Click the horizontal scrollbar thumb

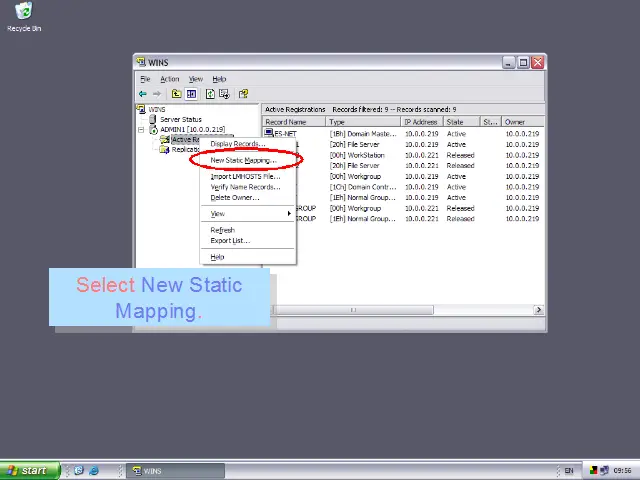(353, 310)
